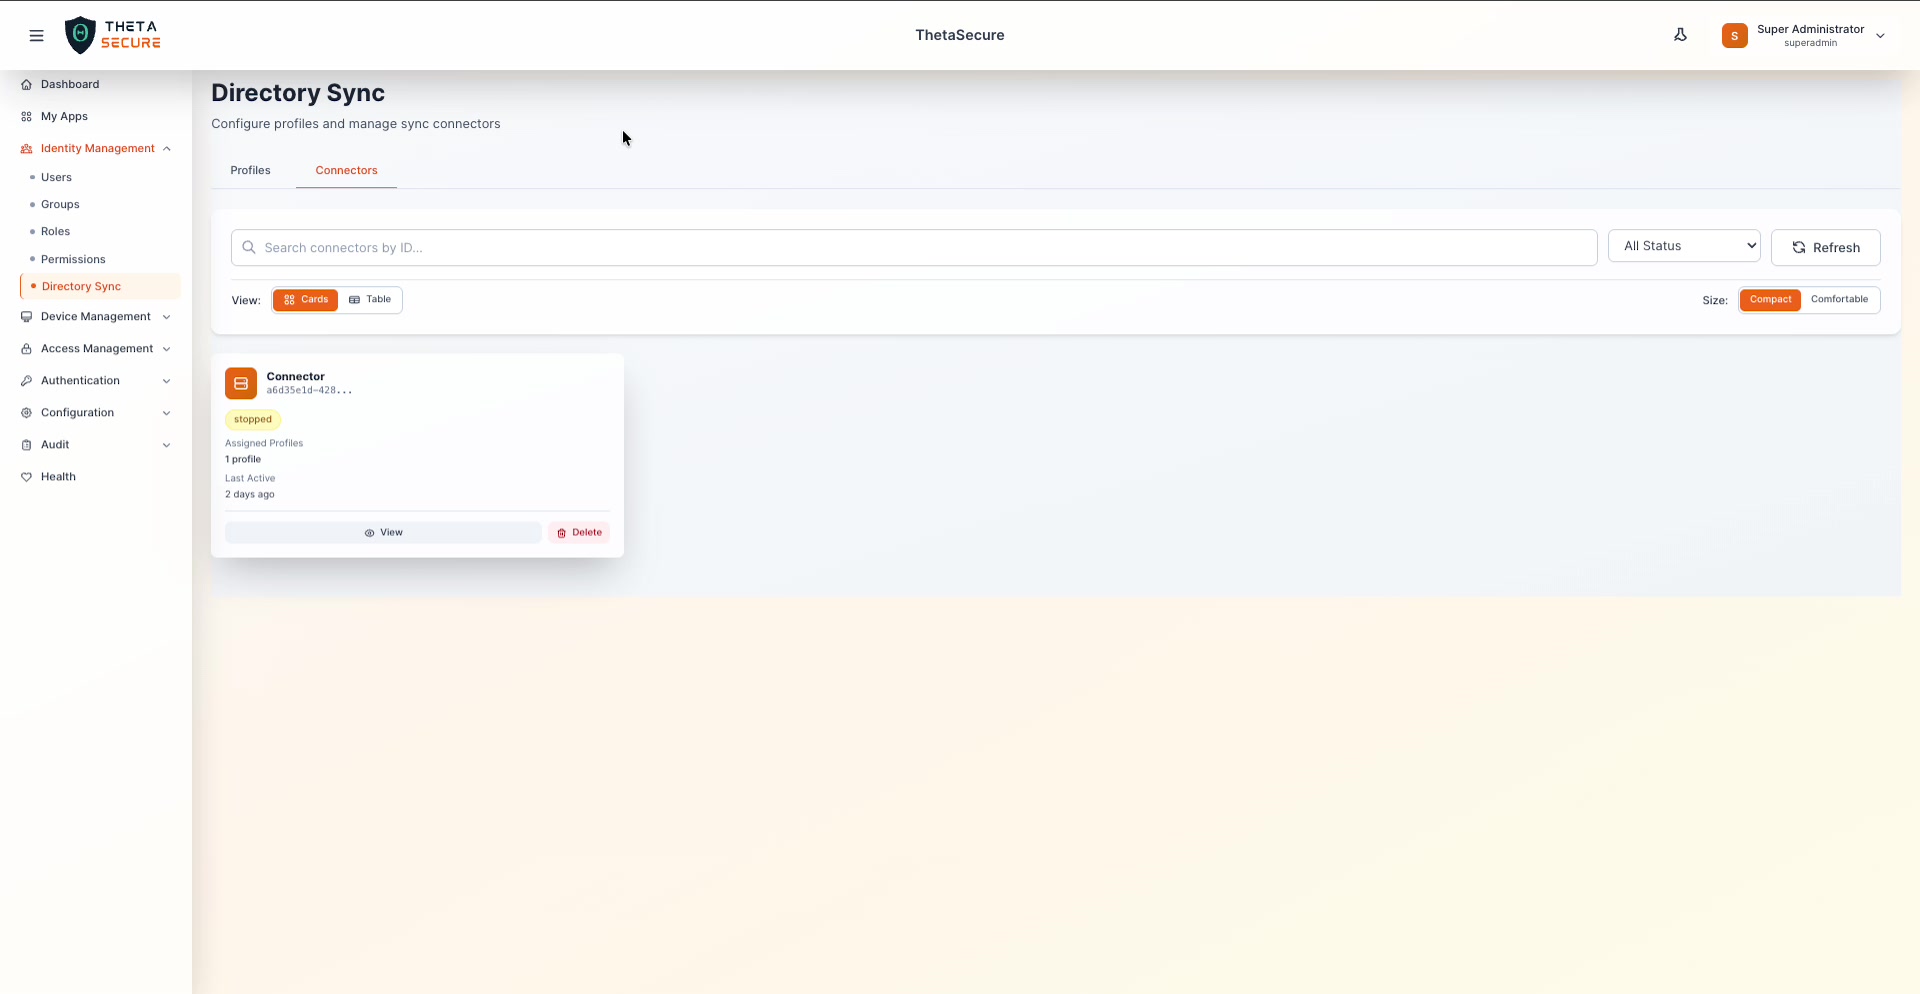The width and height of the screenshot is (1920, 994).
Task: Click the ThetaSecure shield logo
Action: [80, 34]
